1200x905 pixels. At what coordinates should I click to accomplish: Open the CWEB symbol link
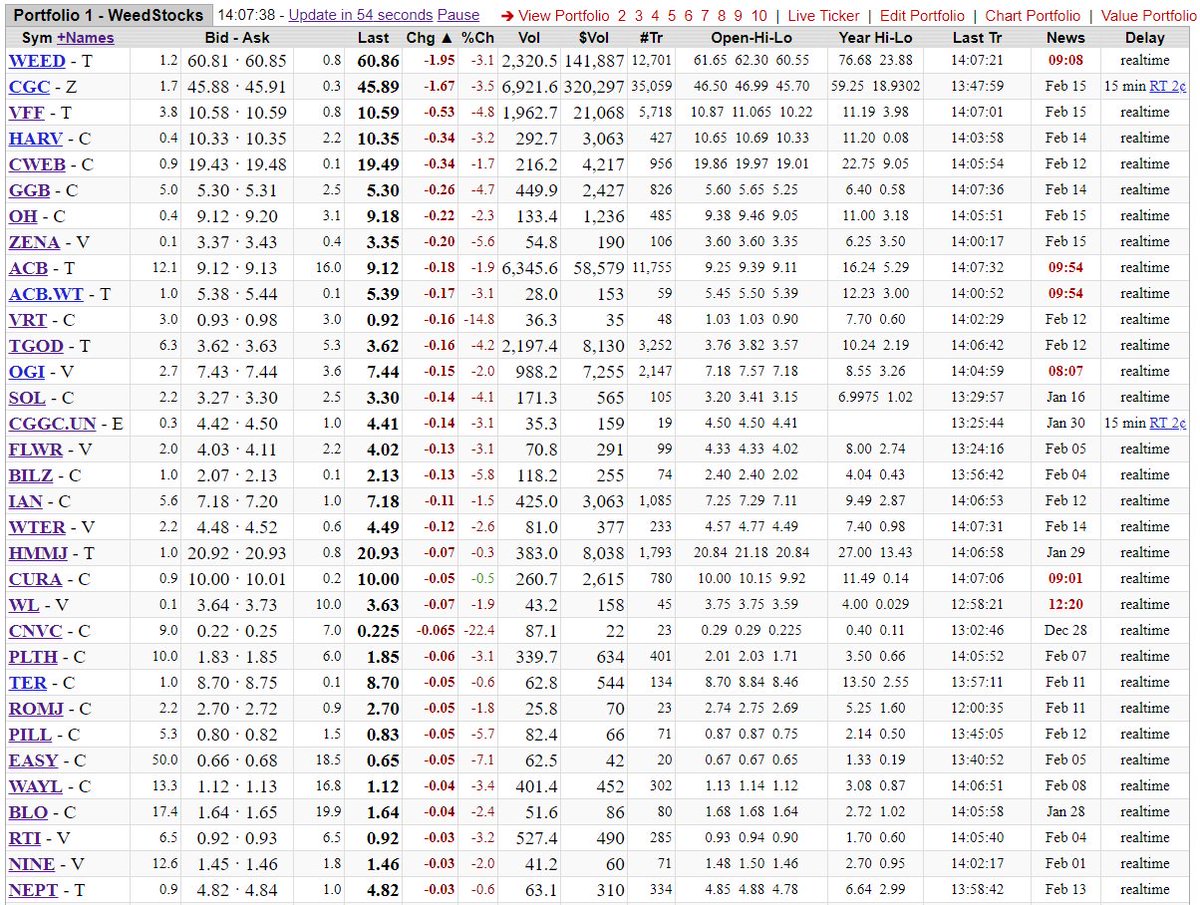(36, 165)
